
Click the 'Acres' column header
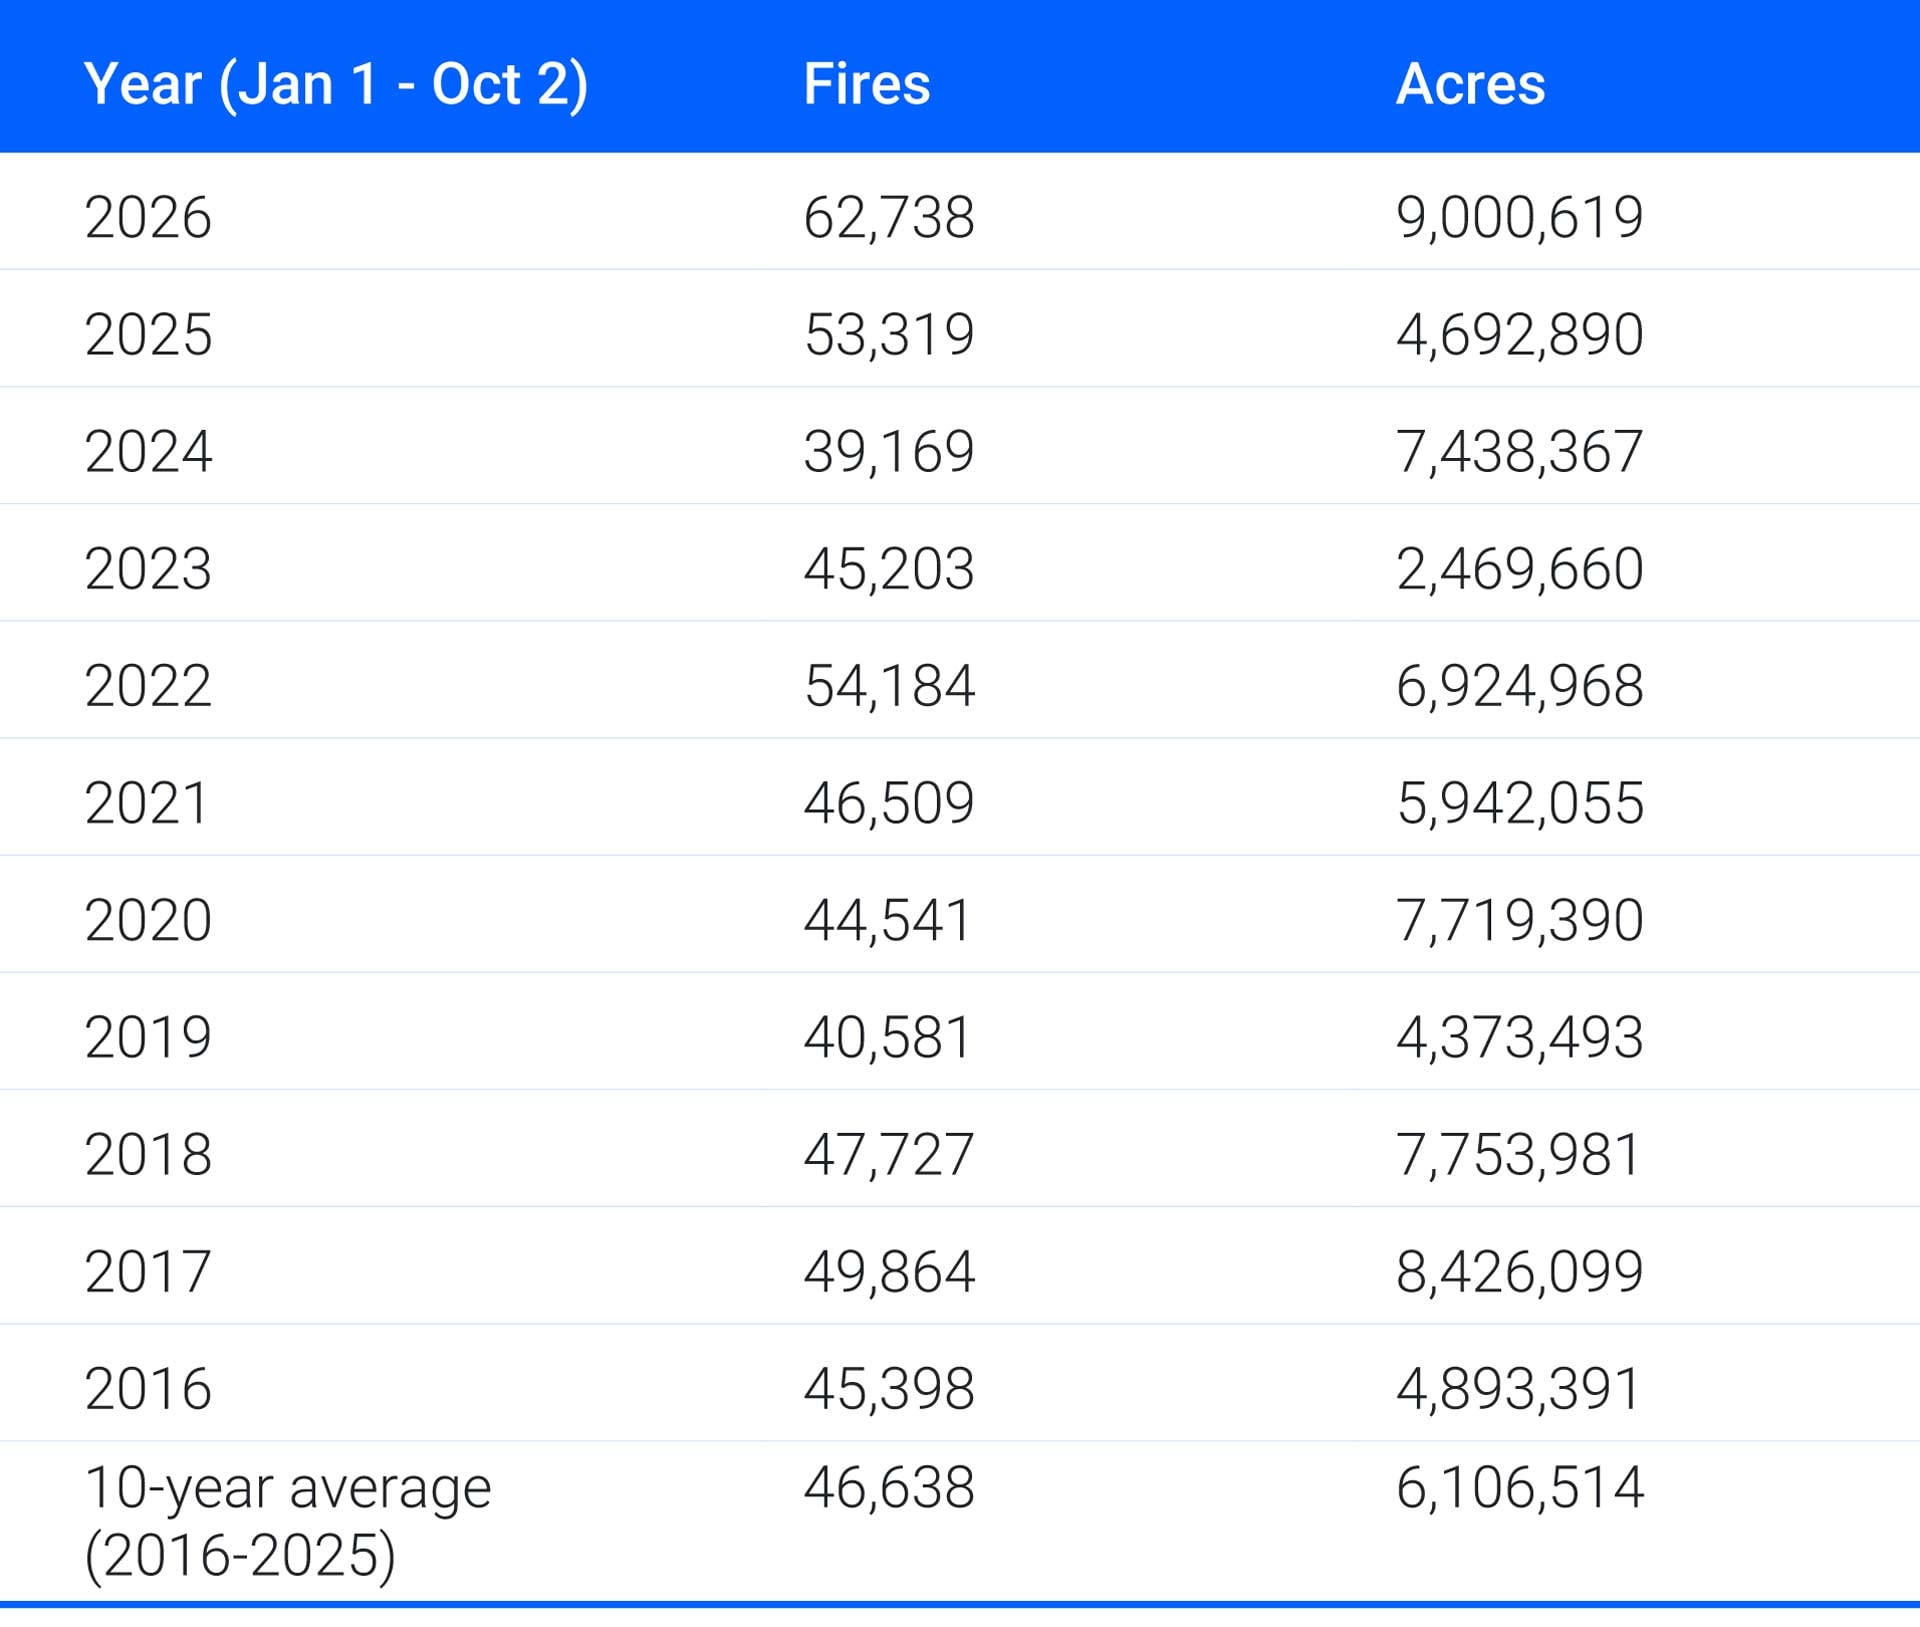point(1470,84)
